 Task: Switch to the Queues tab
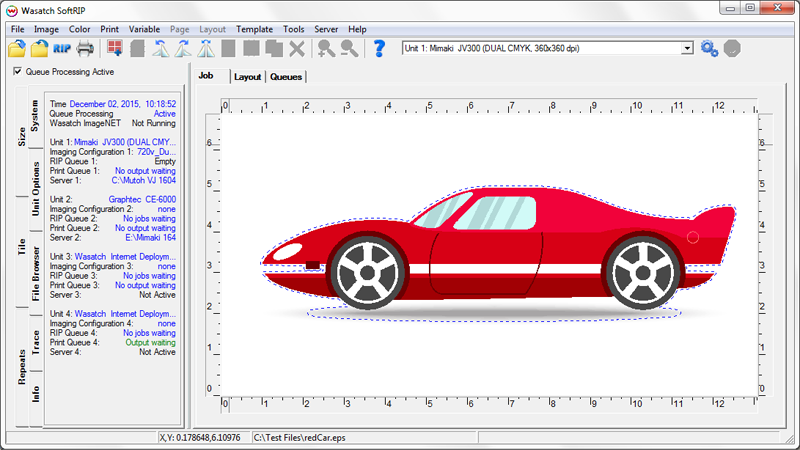(286, 77)
